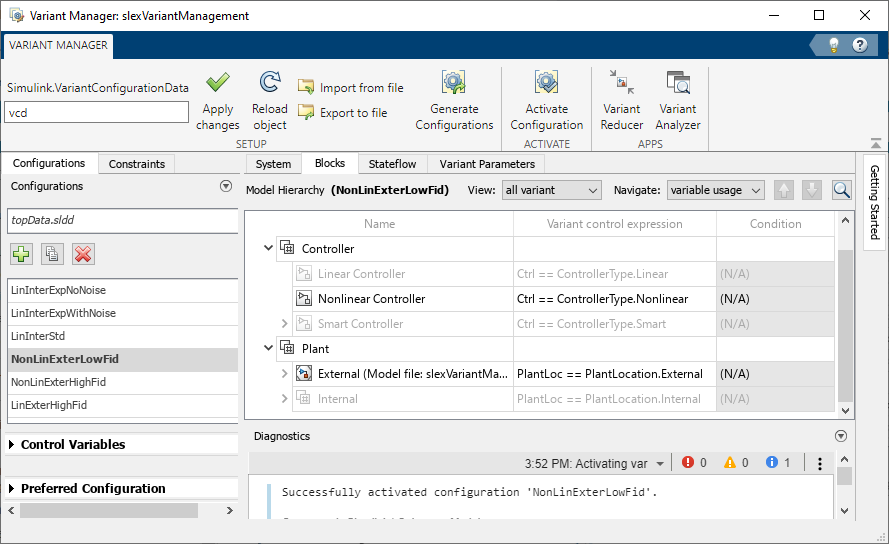Click the Controller variant subsystem icon
Screen dimensions: 889x544
pos(287,248)
